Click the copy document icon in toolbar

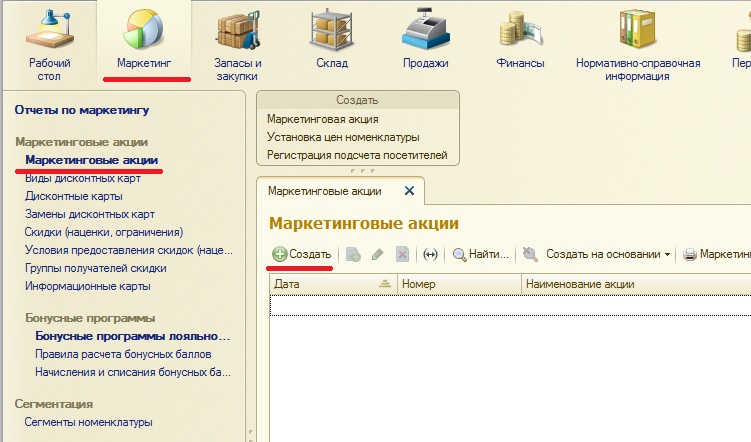click(354, 255)
